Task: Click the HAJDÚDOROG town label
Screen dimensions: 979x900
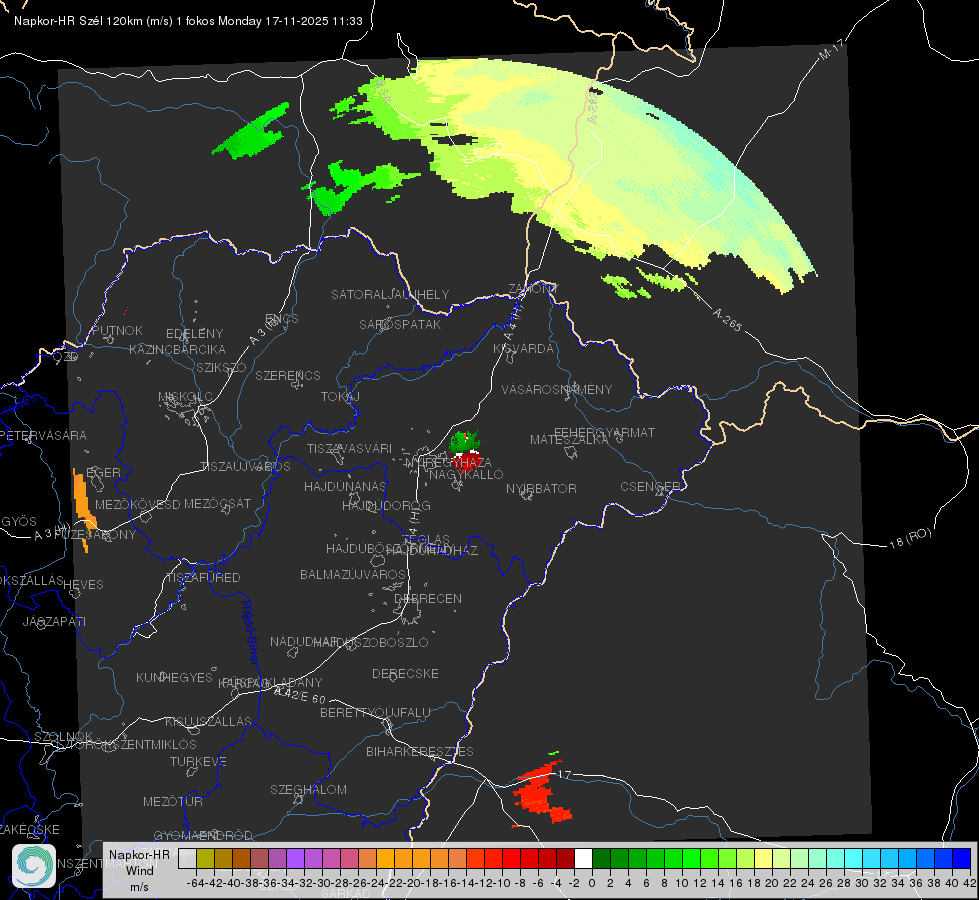Action: 386,506
